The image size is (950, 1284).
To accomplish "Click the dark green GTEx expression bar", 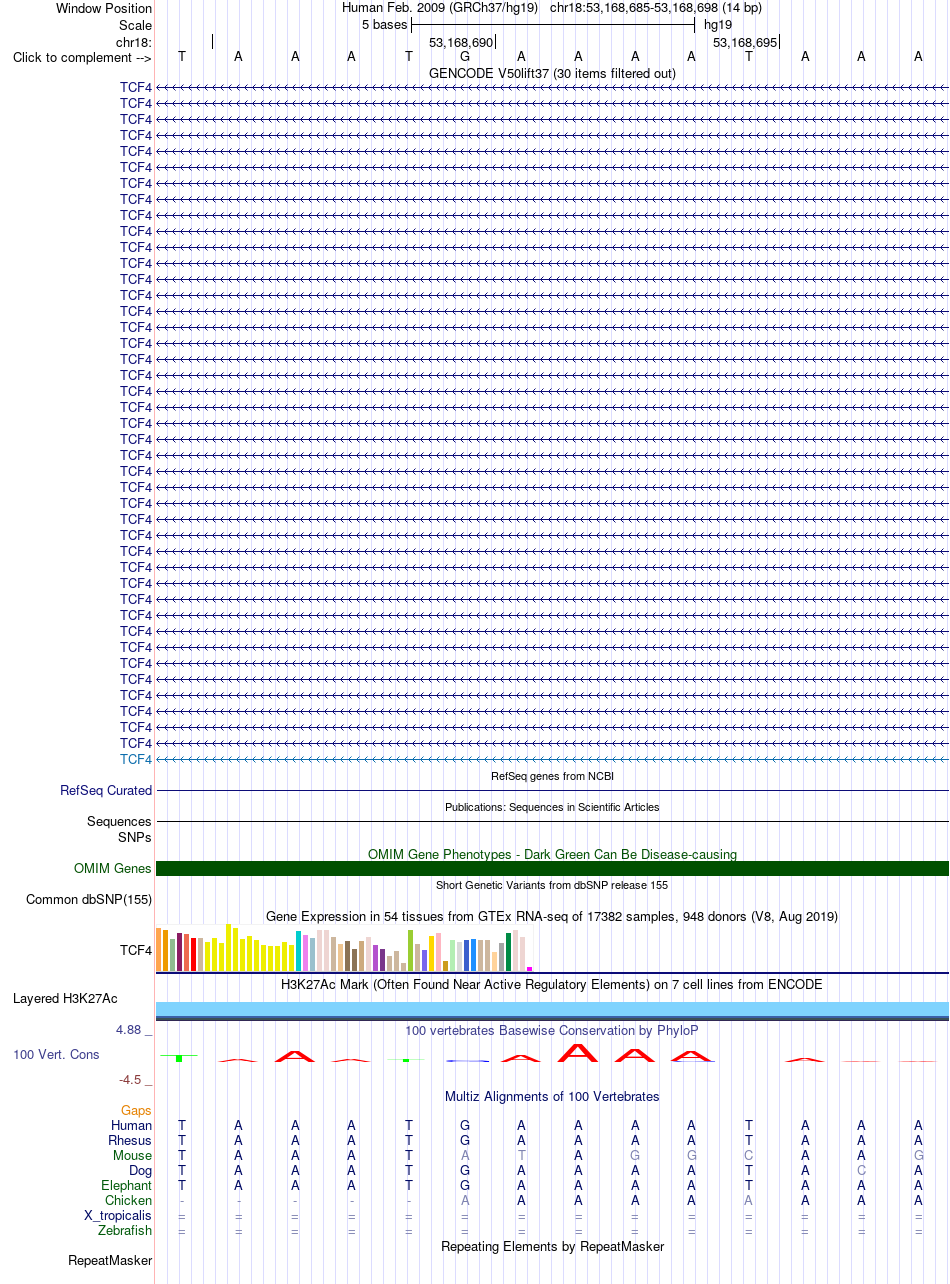I will 509,952.
